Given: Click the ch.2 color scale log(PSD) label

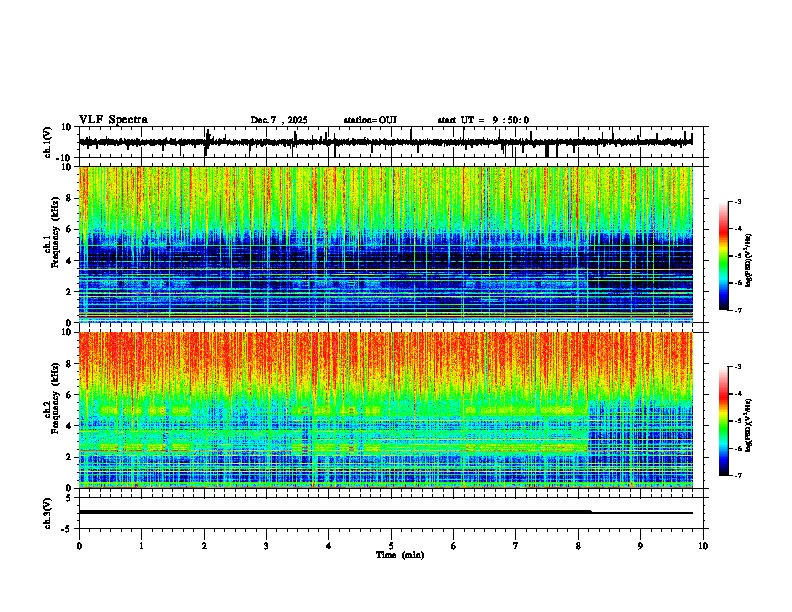Looking at the screenshot, I should 748,426.
